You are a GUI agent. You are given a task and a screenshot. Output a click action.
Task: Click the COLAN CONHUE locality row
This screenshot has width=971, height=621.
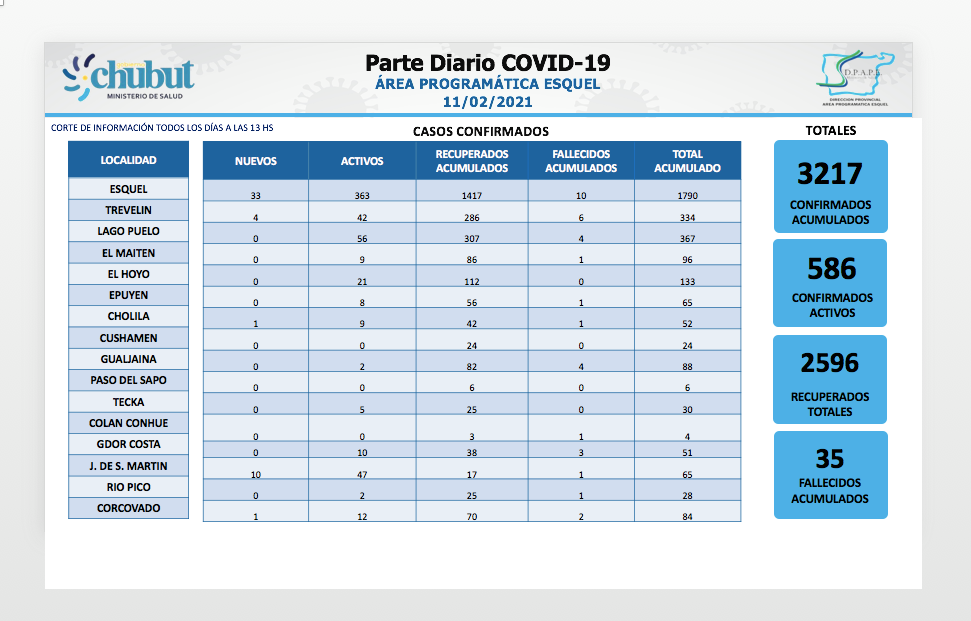(x=128, y=423)
